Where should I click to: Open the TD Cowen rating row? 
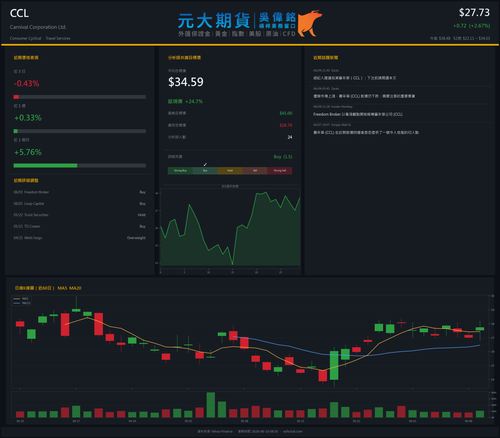[80, 226]
